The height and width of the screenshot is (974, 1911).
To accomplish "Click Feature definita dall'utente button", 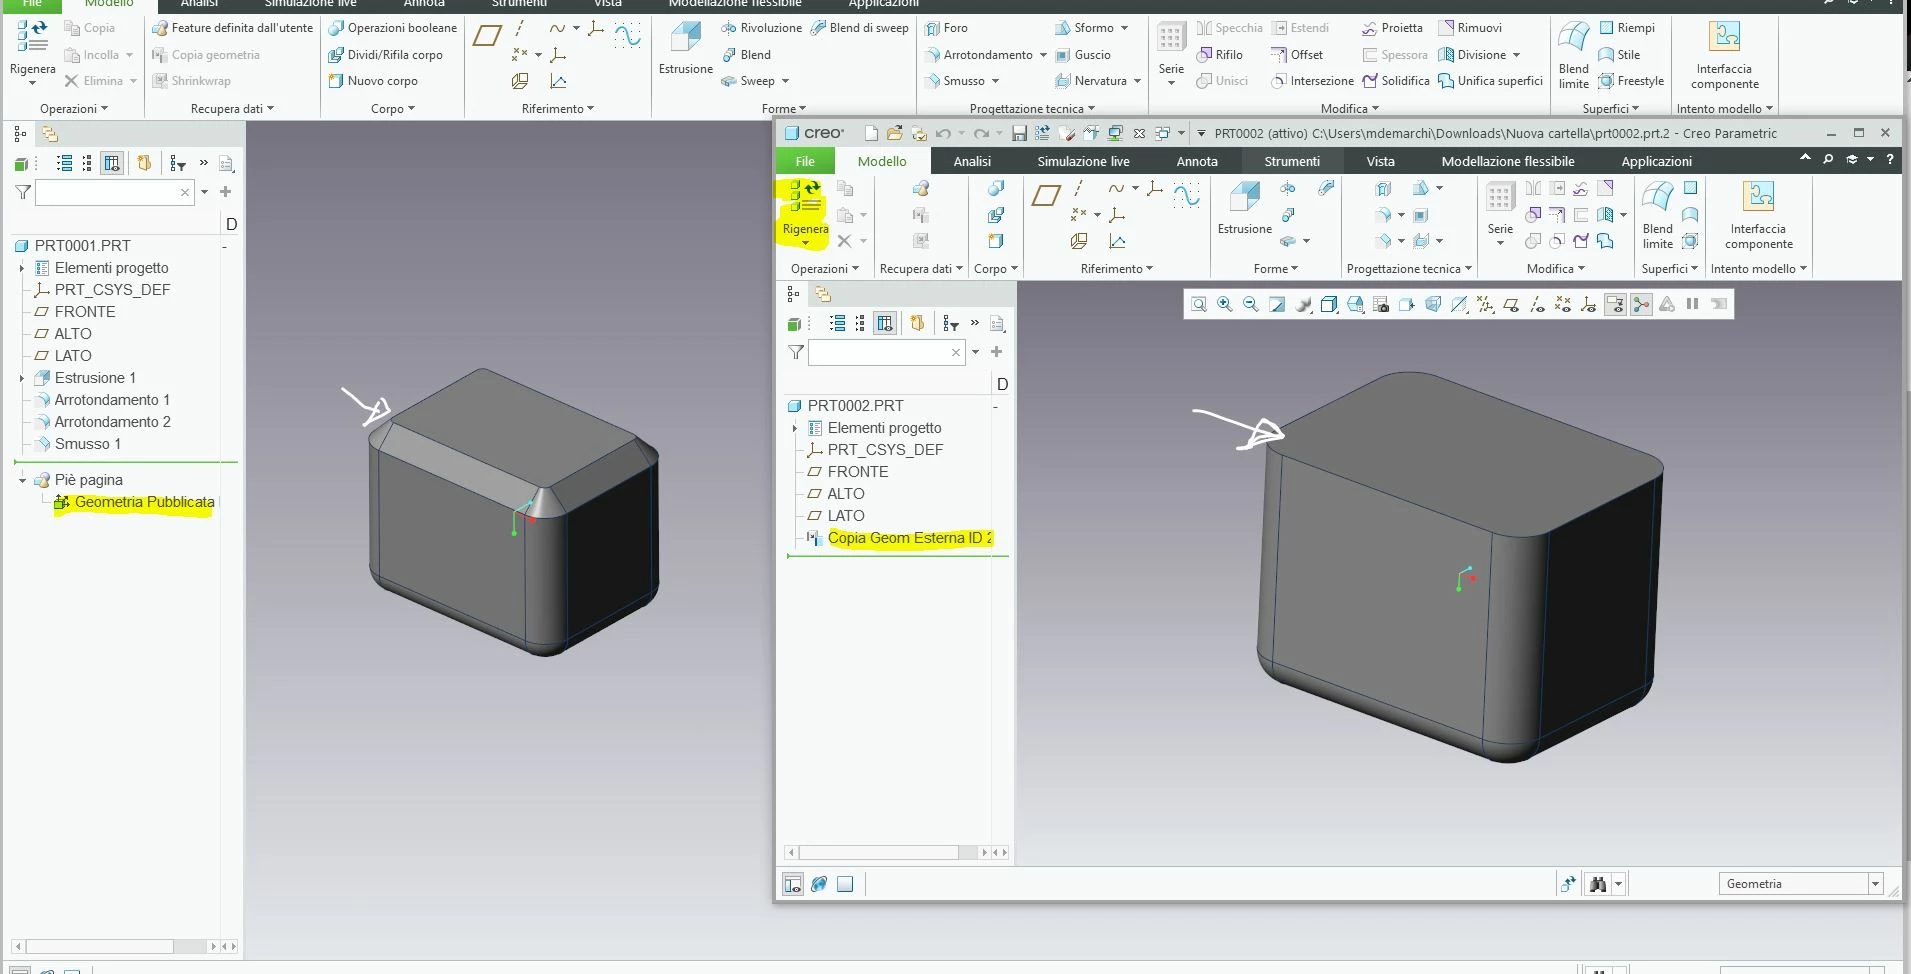I will click(x=232, y=28).
